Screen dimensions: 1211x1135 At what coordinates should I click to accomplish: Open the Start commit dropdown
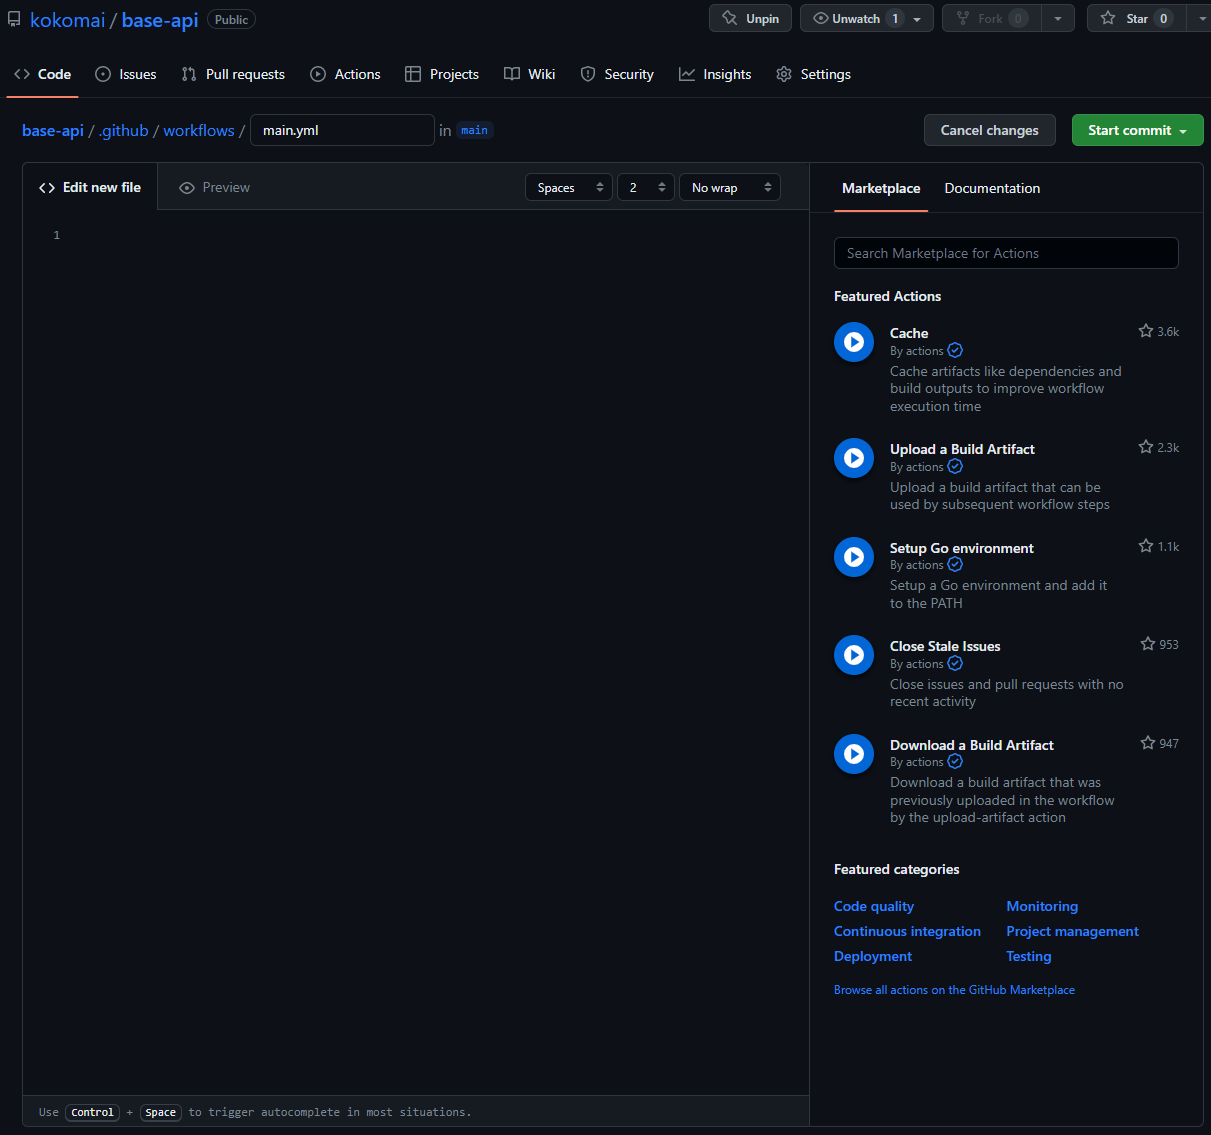tap(1138, 130)
